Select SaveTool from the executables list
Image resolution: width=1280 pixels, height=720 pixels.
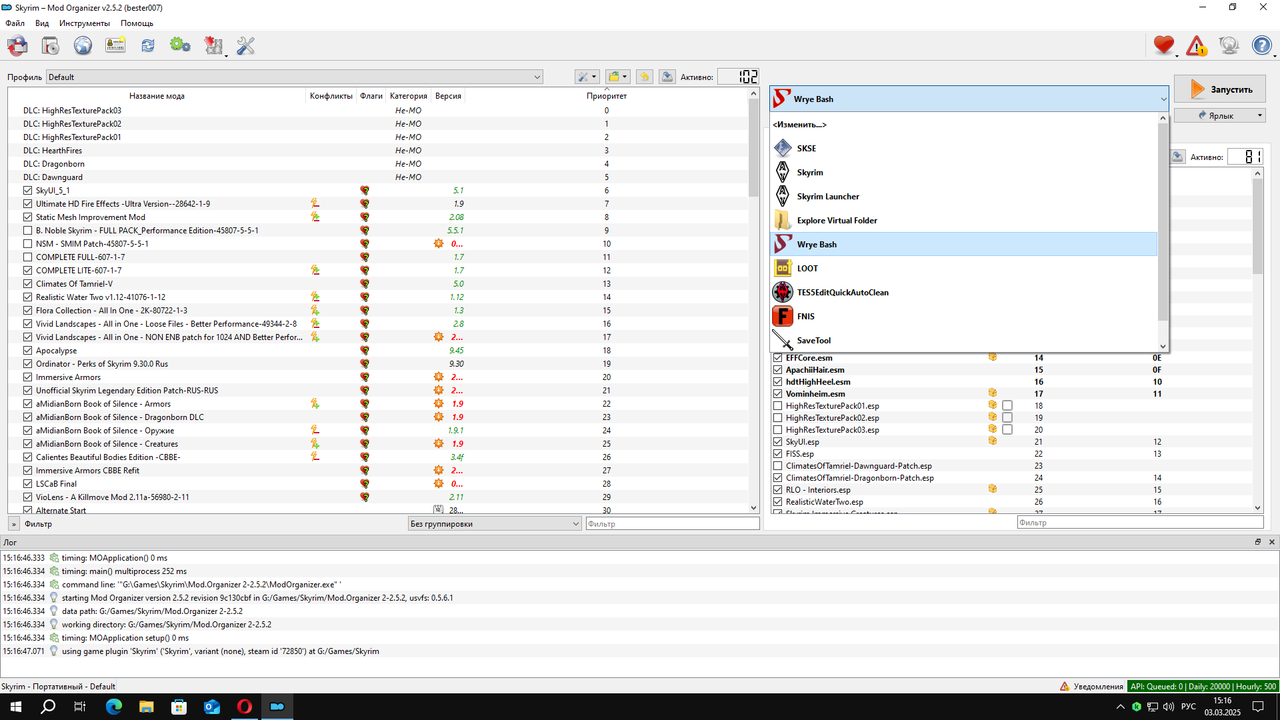pyautogui.click(x=964, y=340)
